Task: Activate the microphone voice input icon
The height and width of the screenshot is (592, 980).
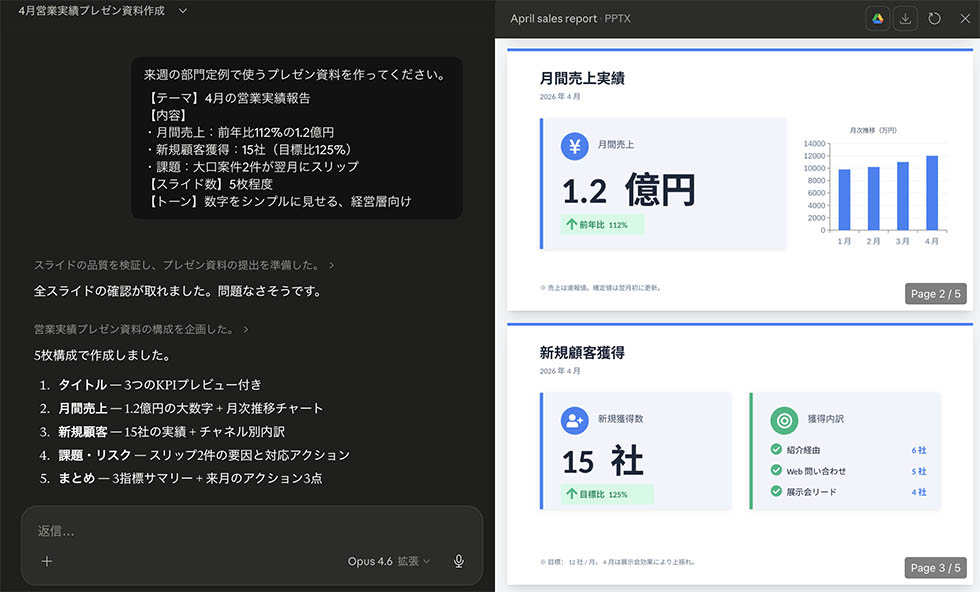Action: 459,561
